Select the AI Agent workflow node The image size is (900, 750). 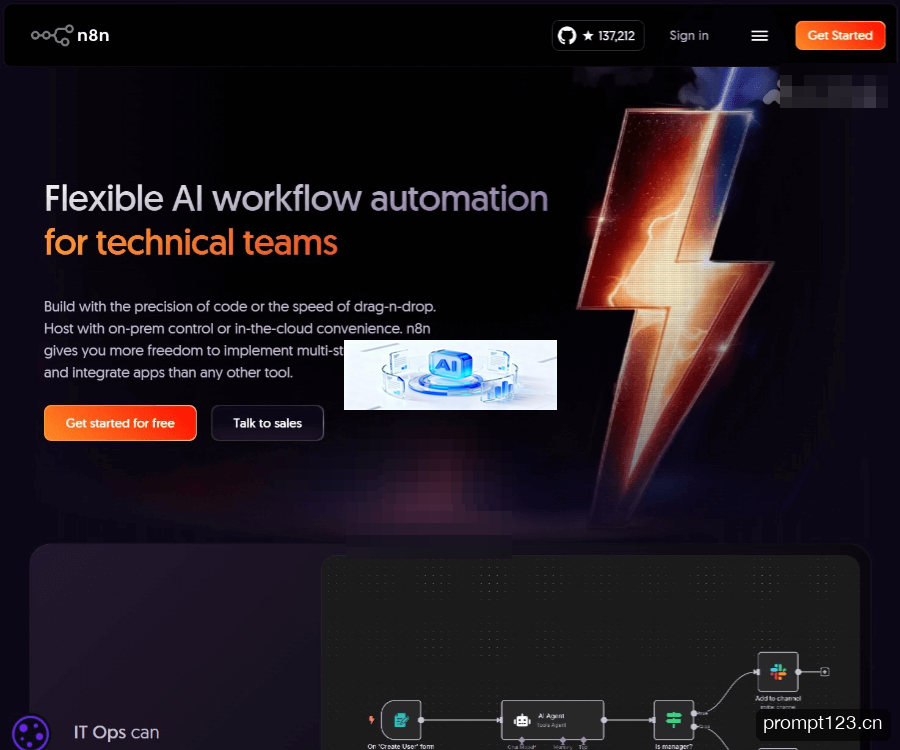click(x=552, y=720)
